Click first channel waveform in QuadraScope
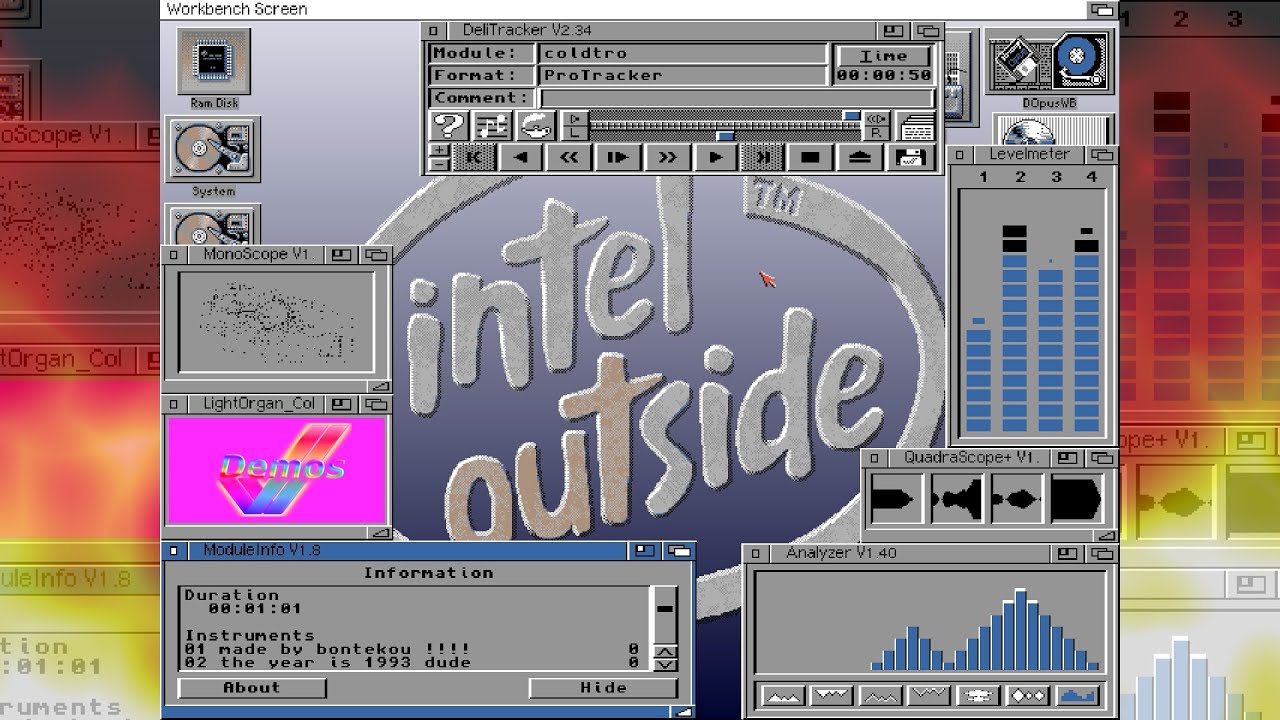The image size is (1280, 720). [x=896, y=499]
